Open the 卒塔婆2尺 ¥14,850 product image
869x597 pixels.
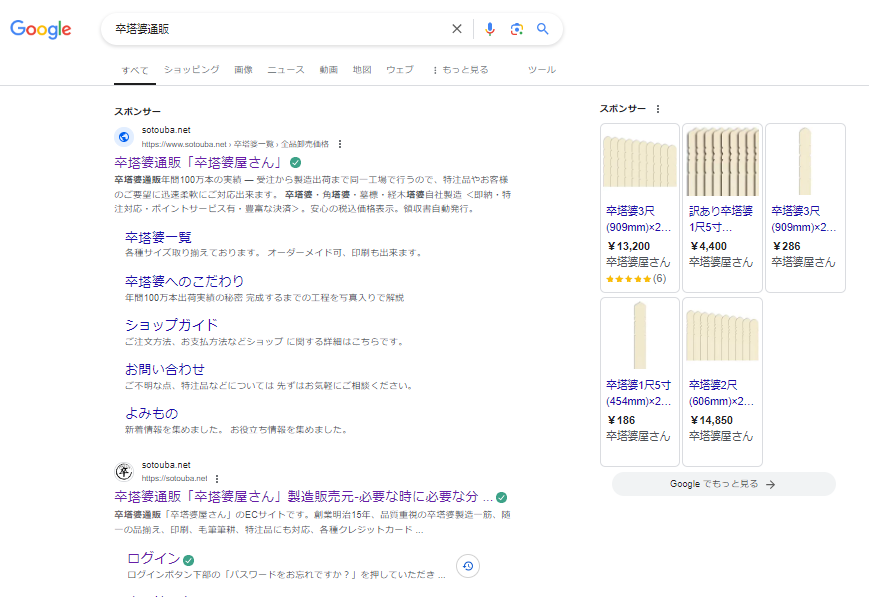coord(723,335)
